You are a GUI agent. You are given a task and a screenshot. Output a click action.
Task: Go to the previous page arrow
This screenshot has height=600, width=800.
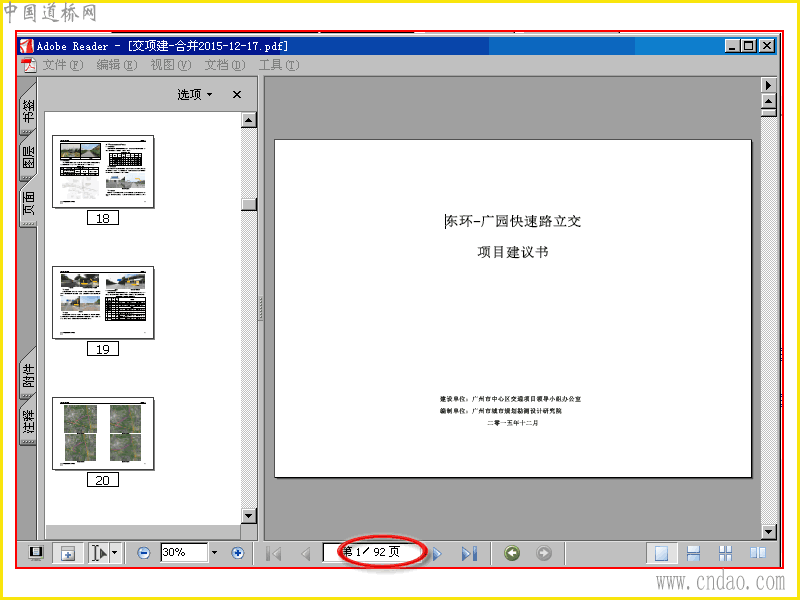306,554
